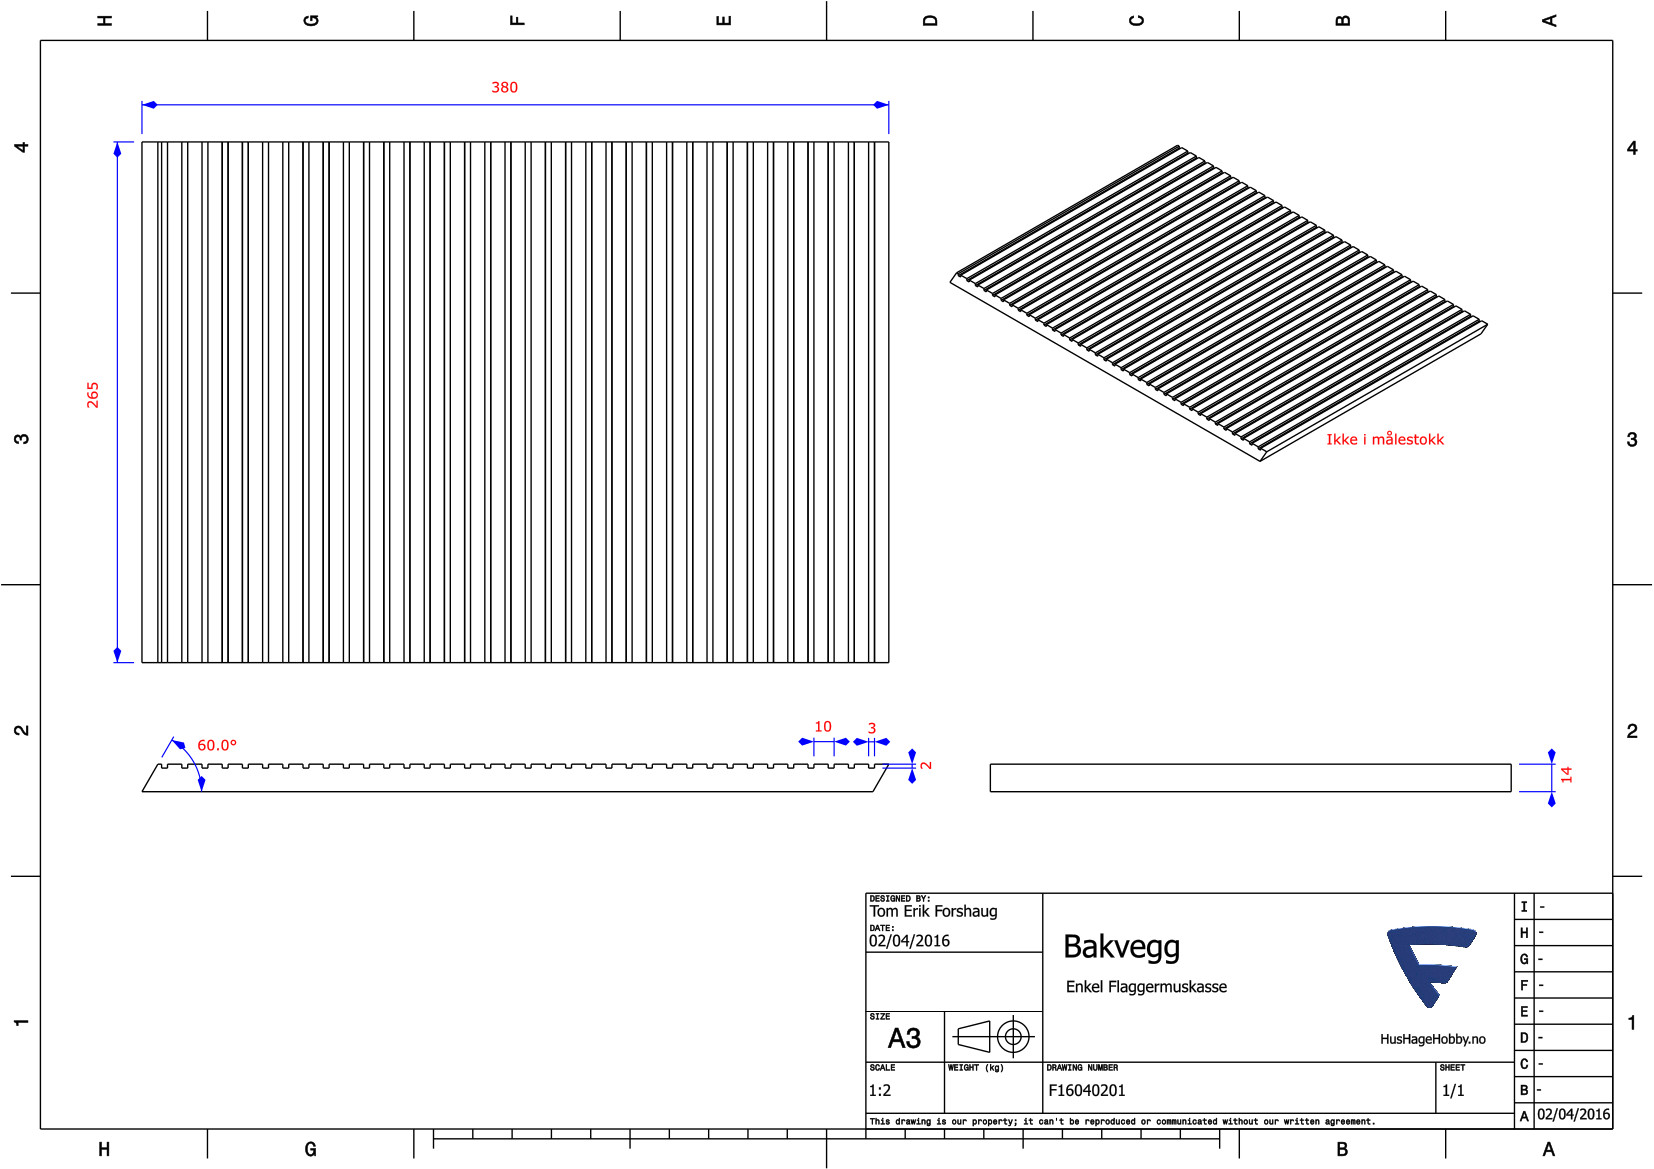Click revision row 'H' in the revision table
Viewport: 1654px width, 1169px height.
(x=1564, y=932)
